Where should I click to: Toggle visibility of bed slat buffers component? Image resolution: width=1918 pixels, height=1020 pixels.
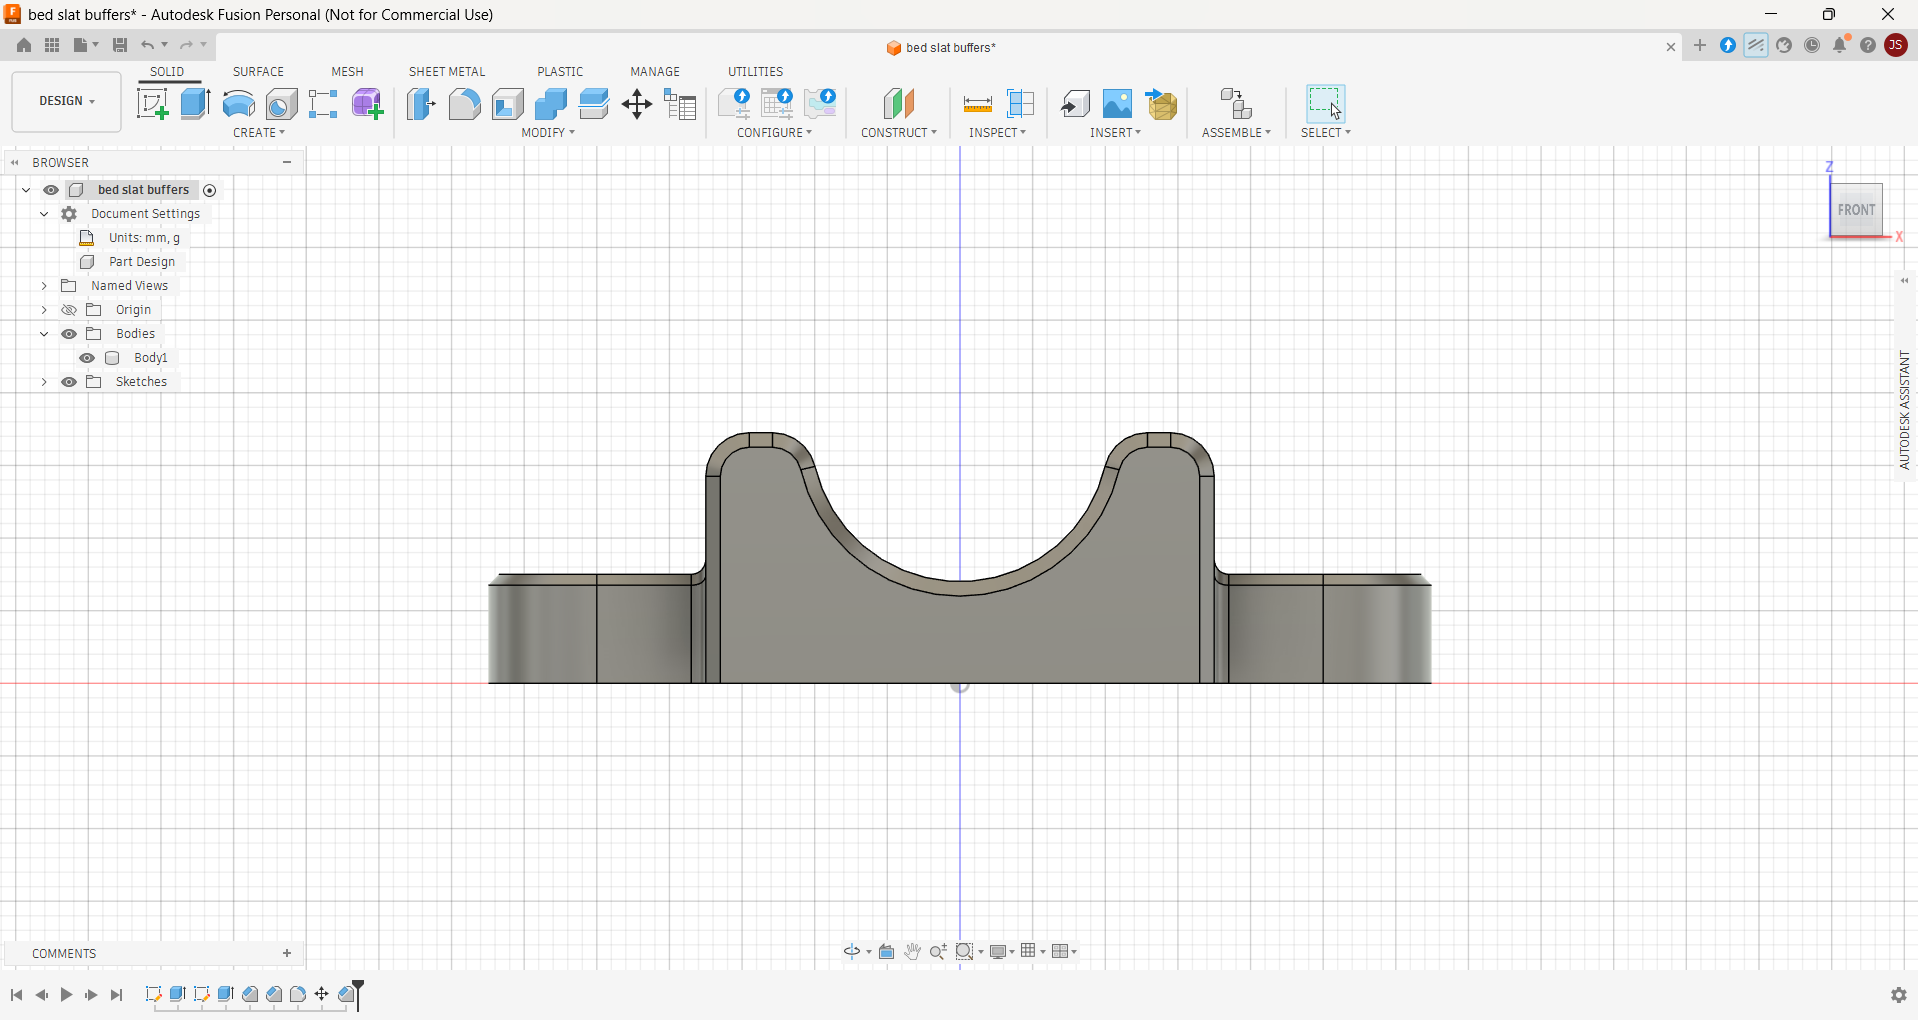[x=51, y=190]
